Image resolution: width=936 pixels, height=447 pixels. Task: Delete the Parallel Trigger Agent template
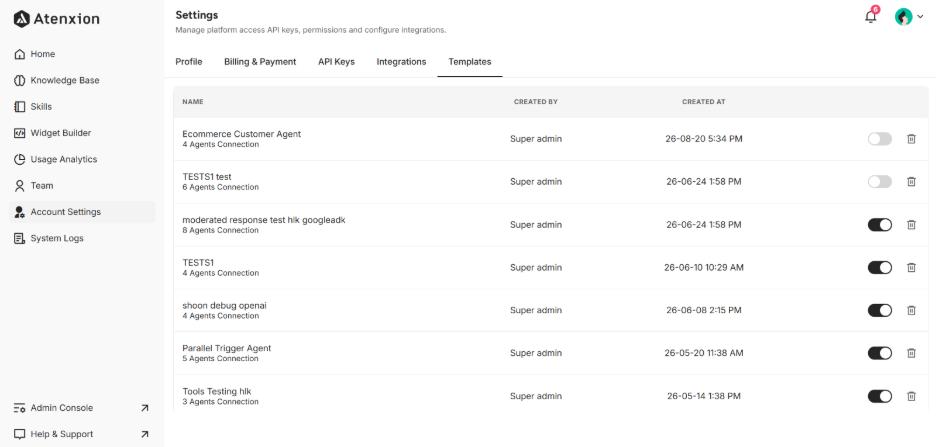point(911,353)
